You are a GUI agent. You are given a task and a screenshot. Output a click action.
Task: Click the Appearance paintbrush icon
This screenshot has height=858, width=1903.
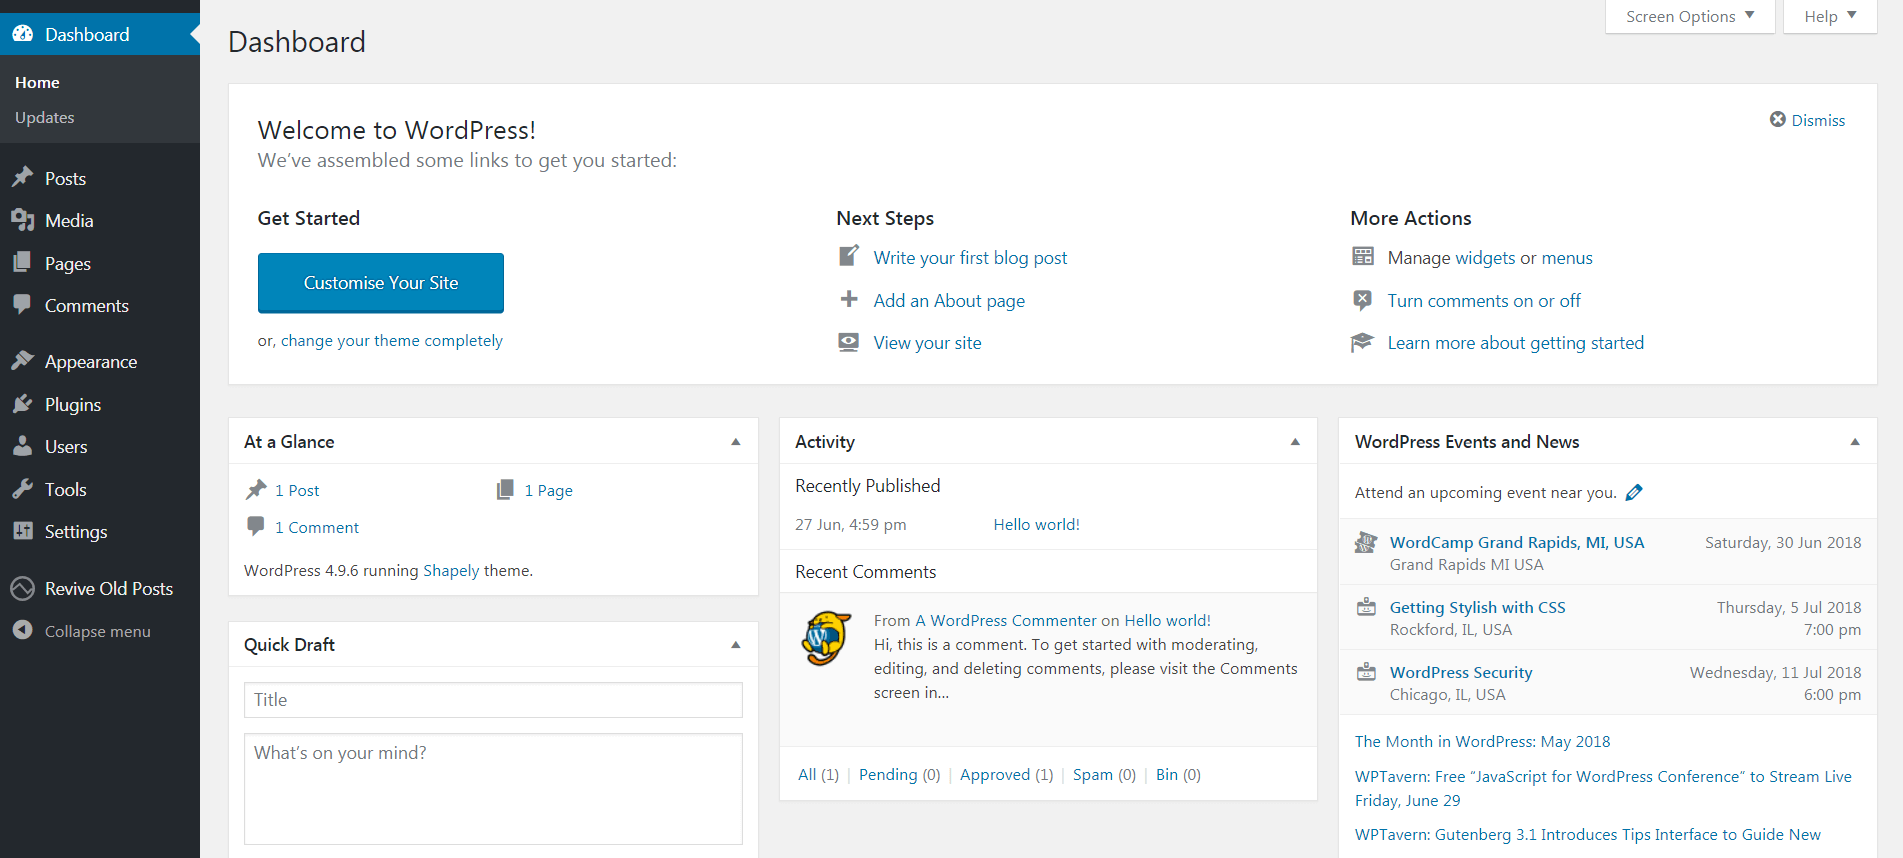[23, 361]
